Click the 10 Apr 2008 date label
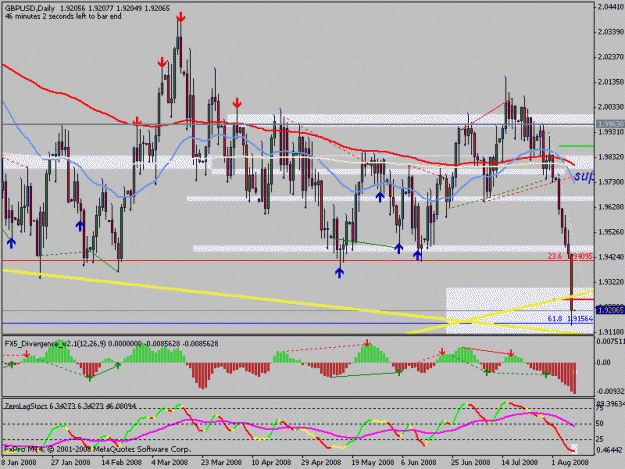This screenshot has width=625, height=469. coord(271,462)
